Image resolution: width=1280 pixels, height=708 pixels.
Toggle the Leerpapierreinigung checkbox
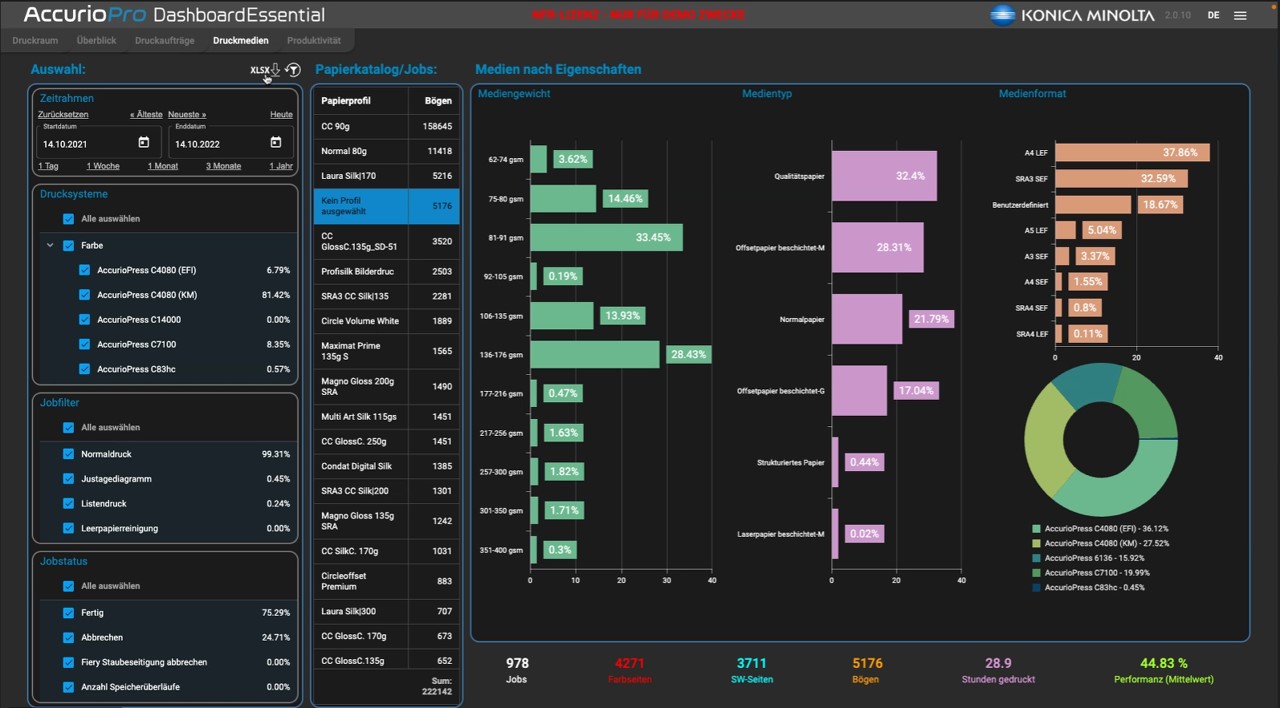(68, 528)
